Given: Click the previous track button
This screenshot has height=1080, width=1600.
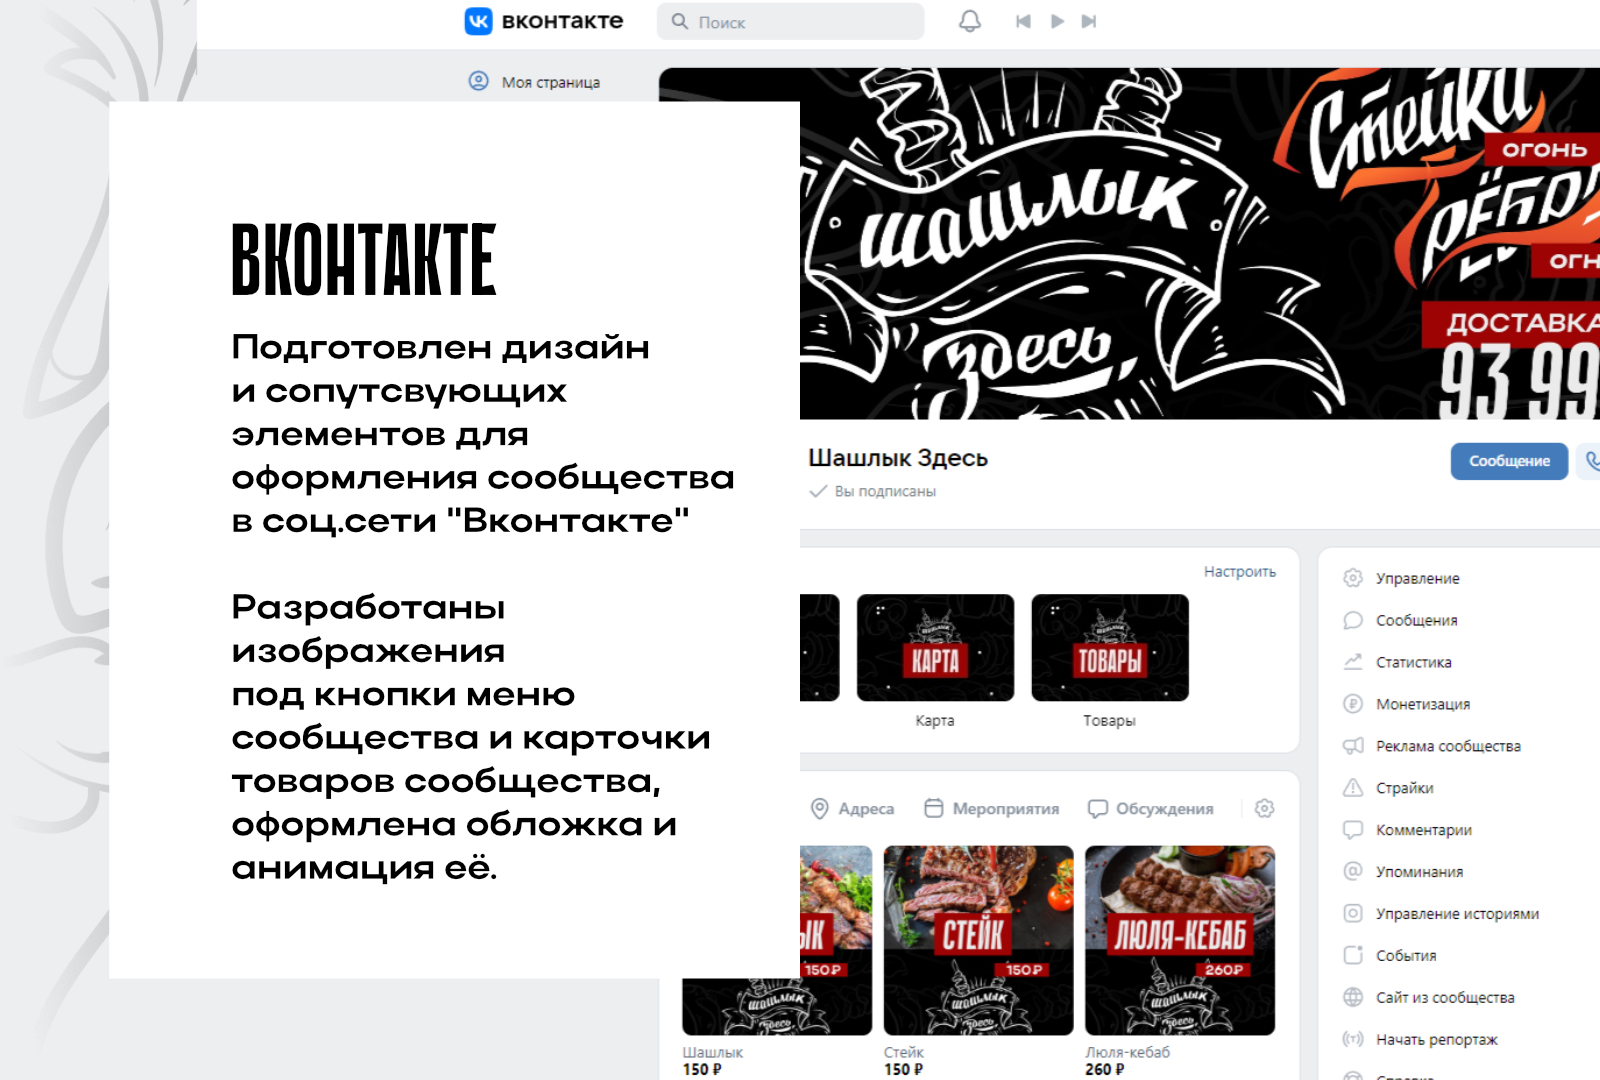Looking at the screenshot, I should point(1023,21).
